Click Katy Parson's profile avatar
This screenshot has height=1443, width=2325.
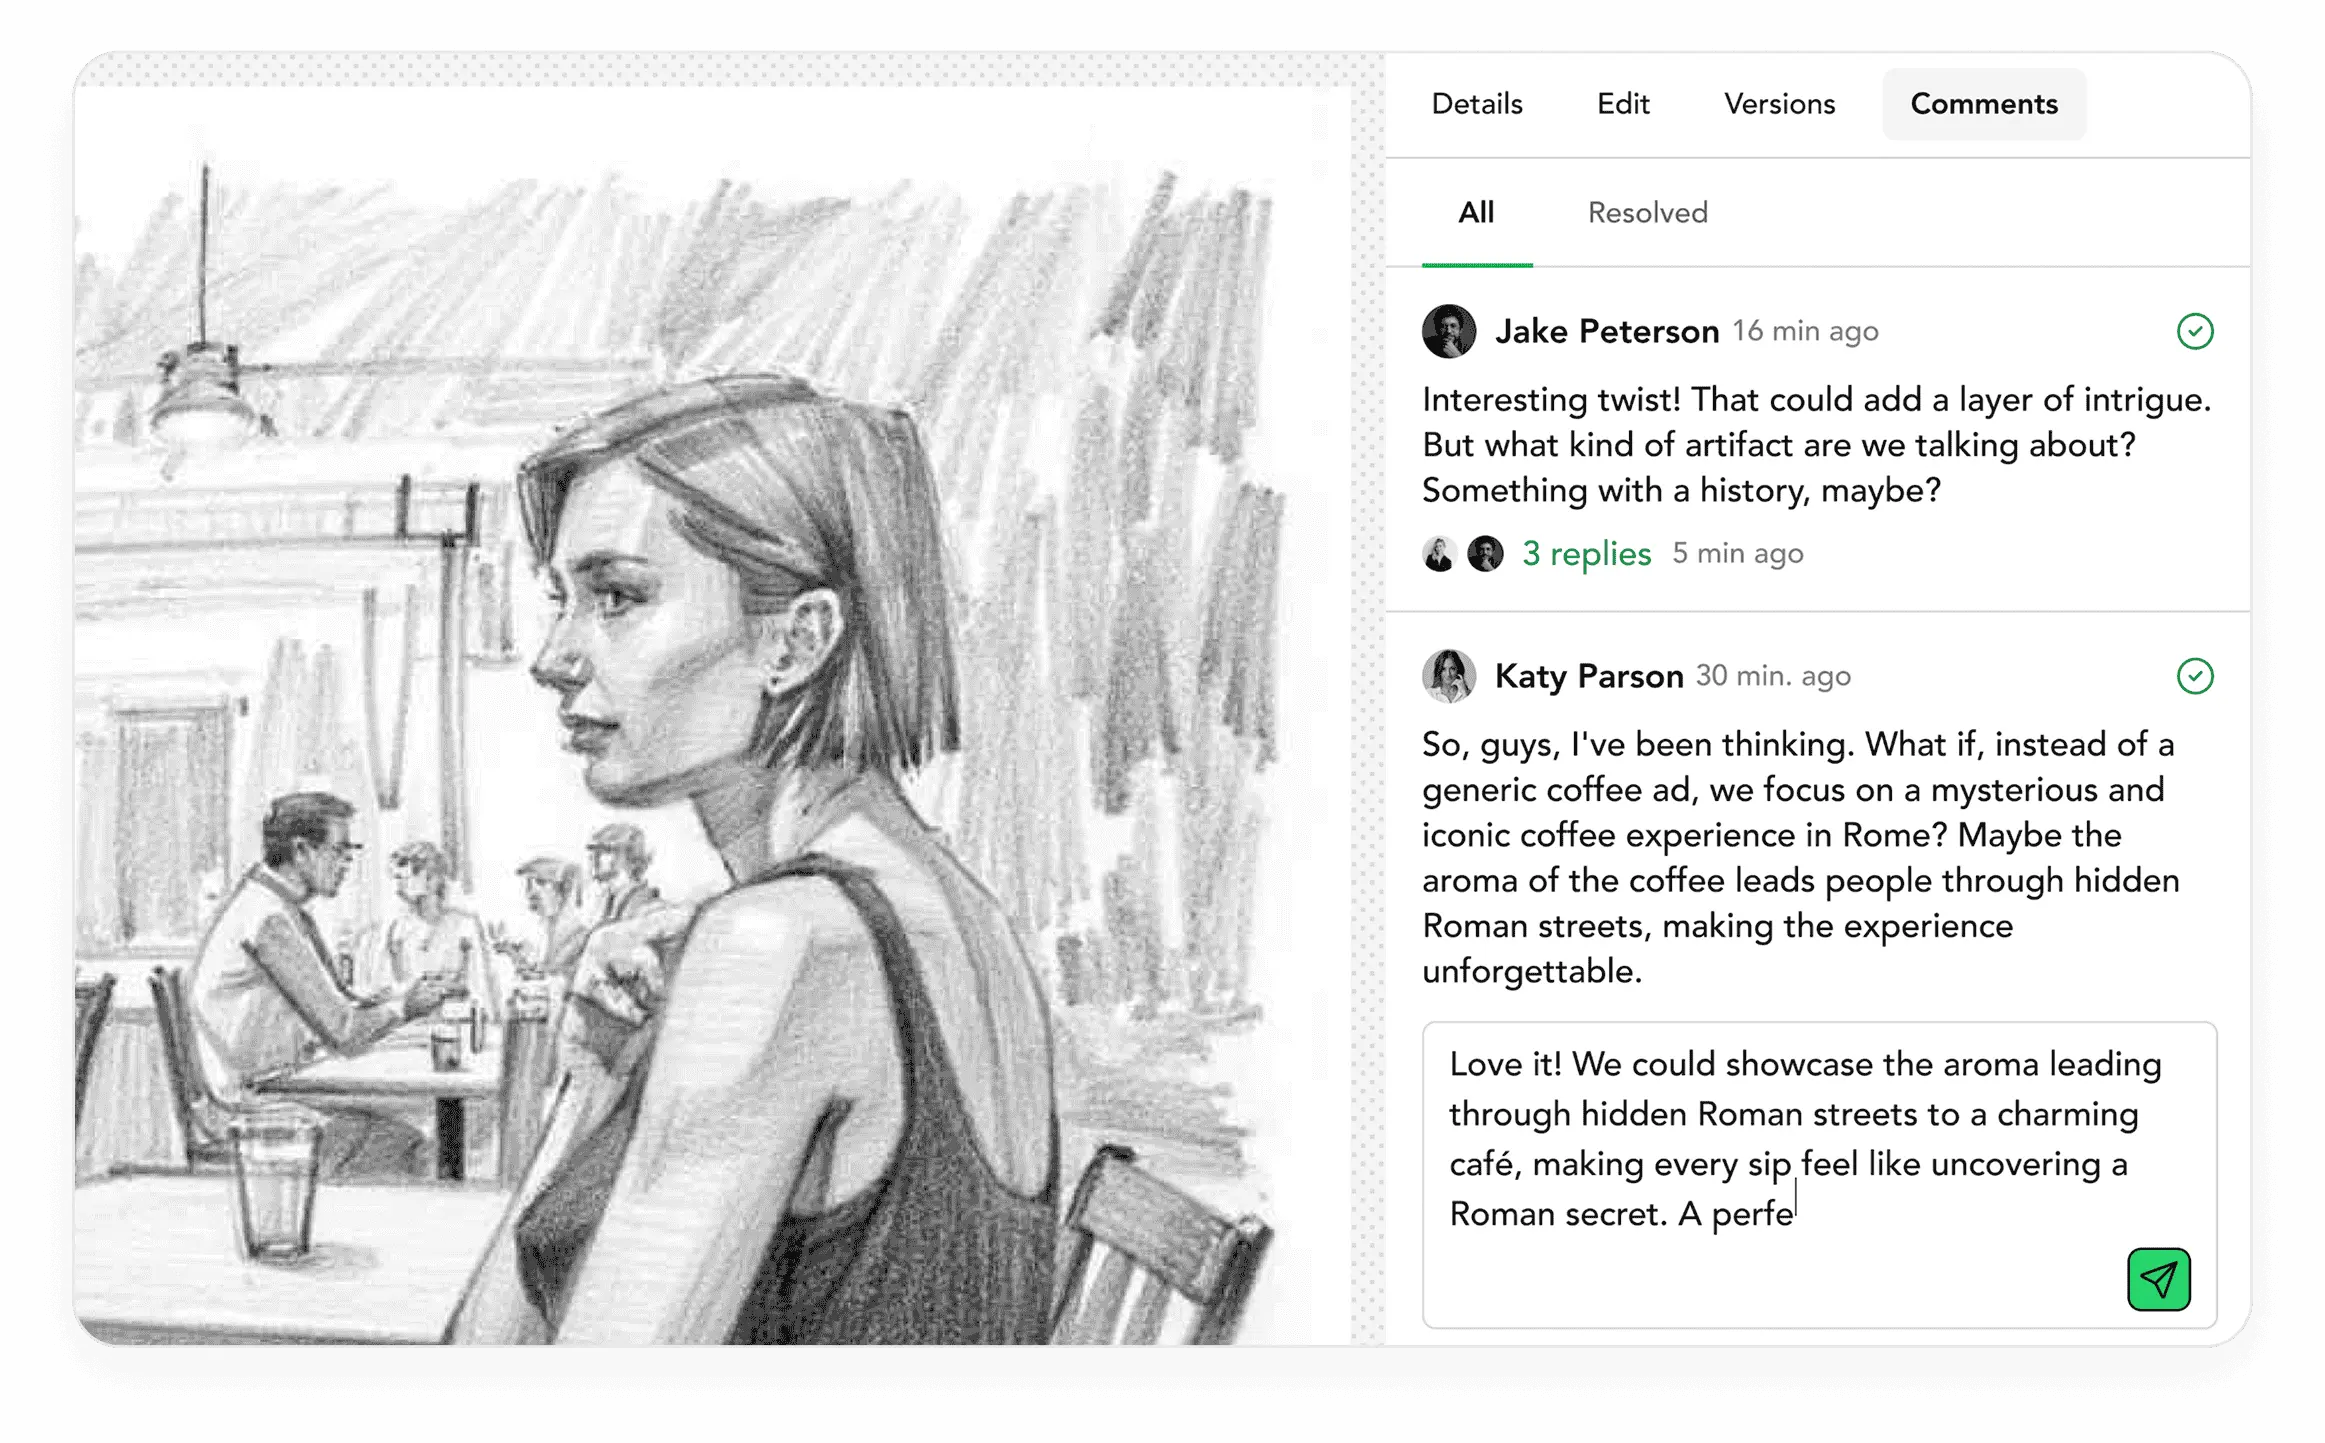coord(1448,676)
